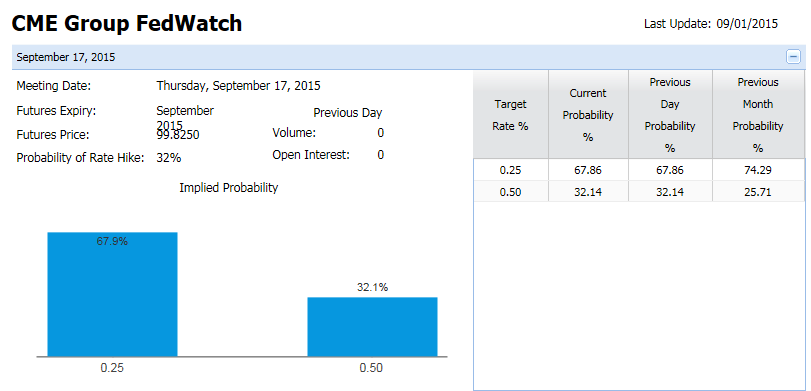
Task: Click the 67.9% blue probability bar
Action: 112,294
